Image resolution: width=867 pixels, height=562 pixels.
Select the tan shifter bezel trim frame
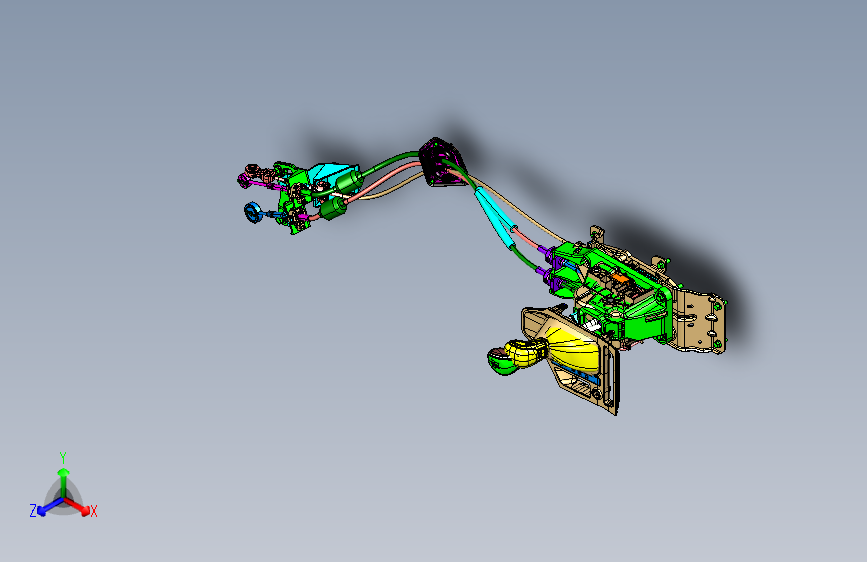[x=572, y=360]
